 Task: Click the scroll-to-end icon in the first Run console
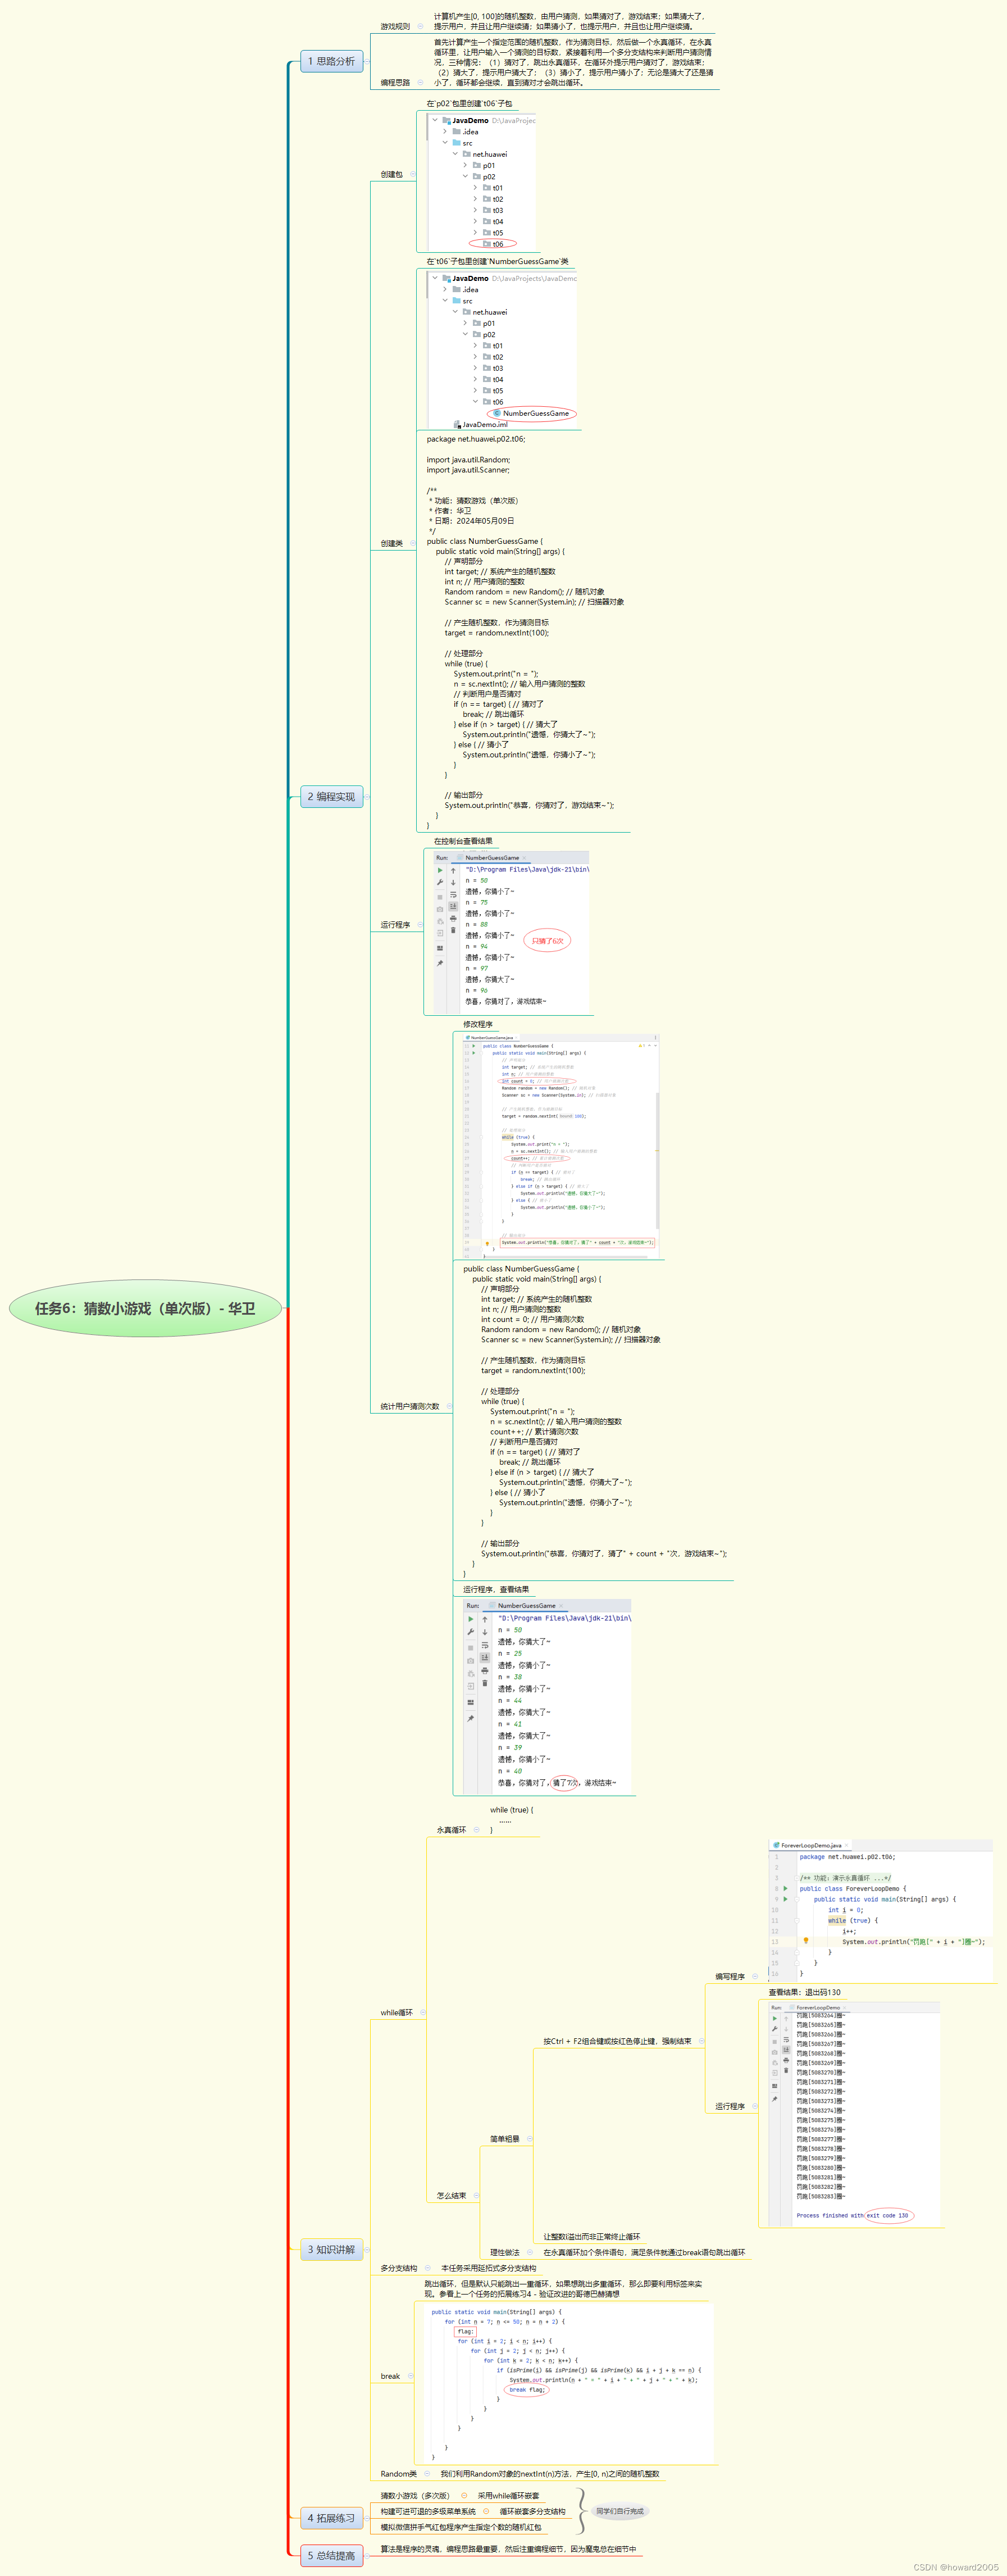point(453,907)
